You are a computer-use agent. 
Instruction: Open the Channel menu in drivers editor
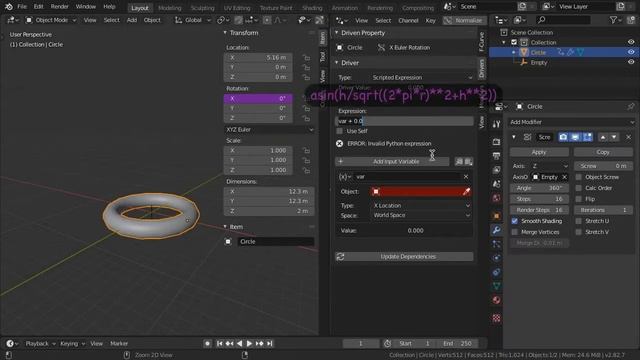[x=408, y=20]
